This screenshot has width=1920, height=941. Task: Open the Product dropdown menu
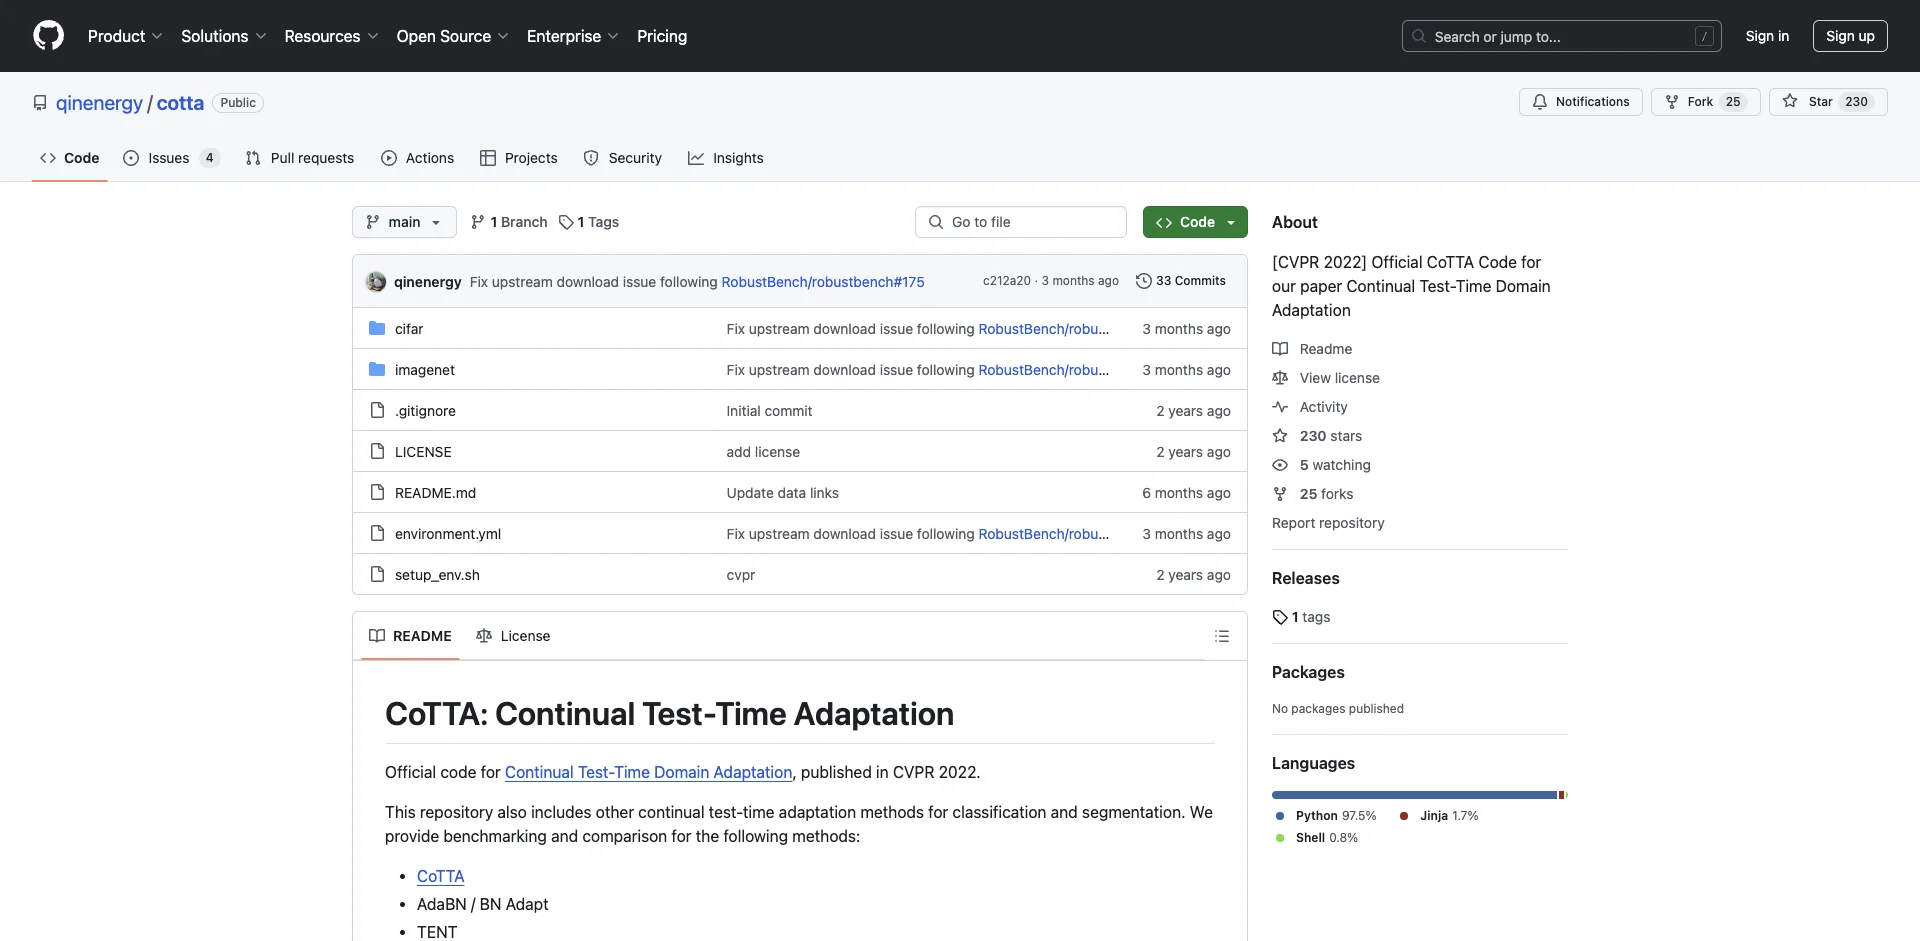[125, 36]
